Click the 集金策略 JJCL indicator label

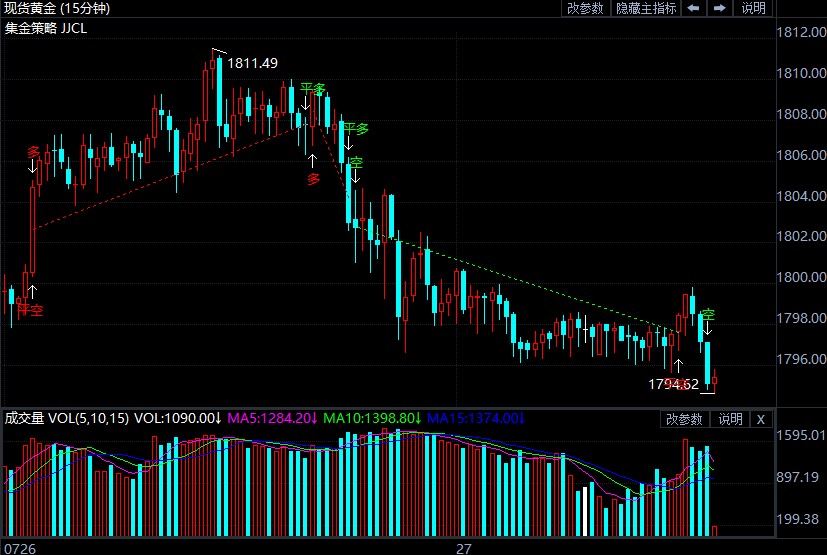(46, 28)
